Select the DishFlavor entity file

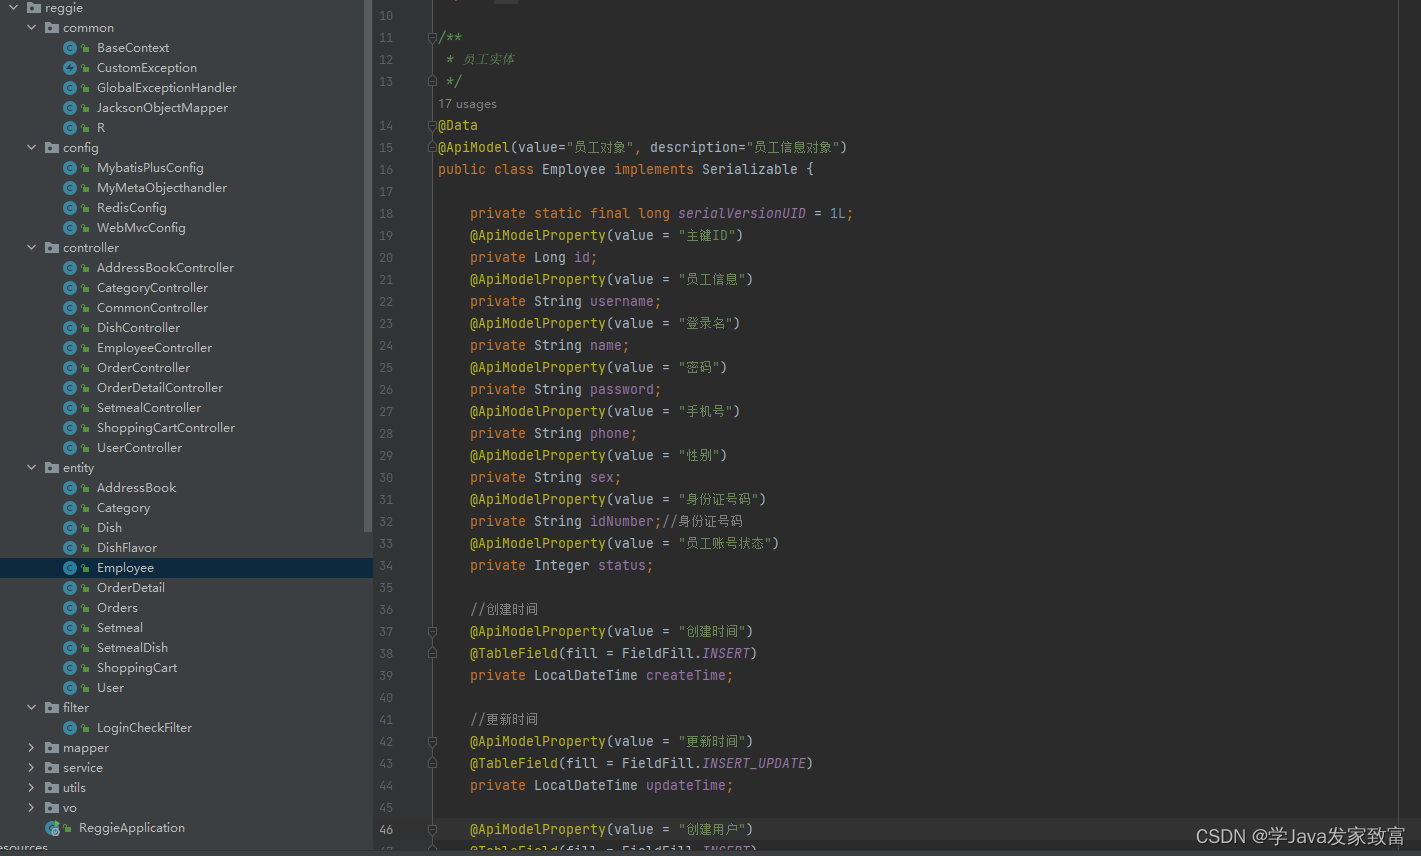127,548
